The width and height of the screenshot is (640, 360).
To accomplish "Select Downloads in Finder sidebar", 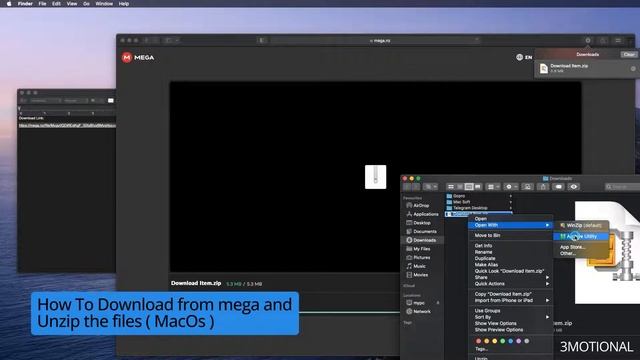I will click(423, 240).
